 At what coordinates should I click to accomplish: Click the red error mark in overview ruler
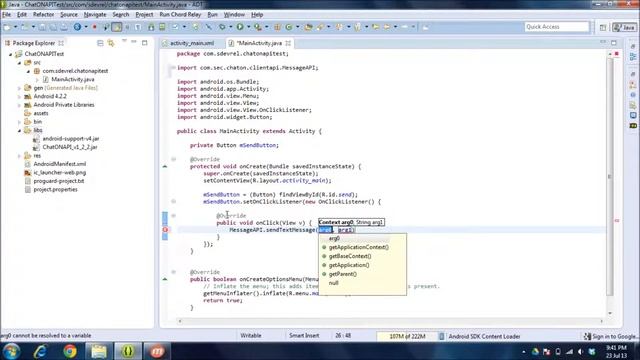[617, 220]
